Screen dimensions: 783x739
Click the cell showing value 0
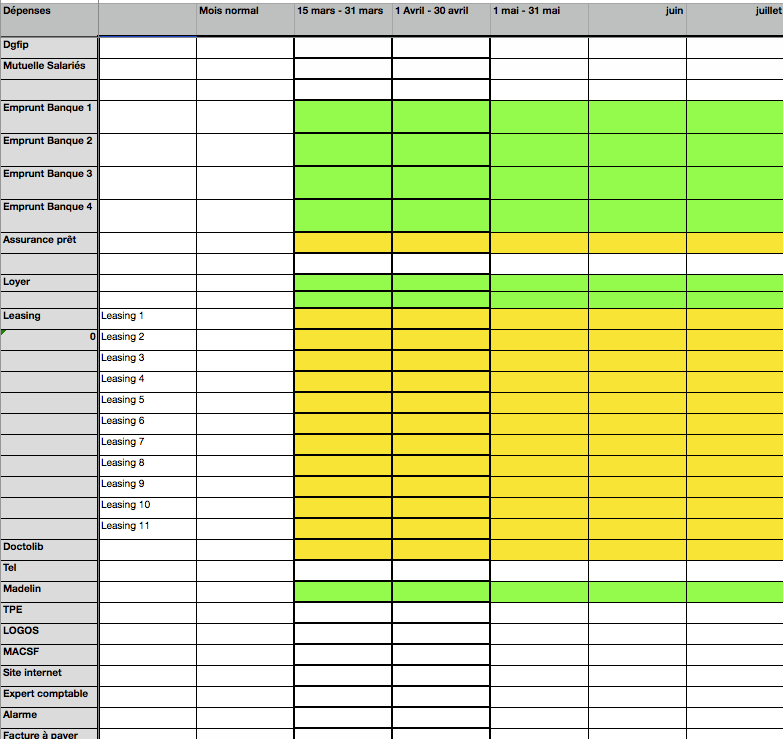(x=49, y=337)
